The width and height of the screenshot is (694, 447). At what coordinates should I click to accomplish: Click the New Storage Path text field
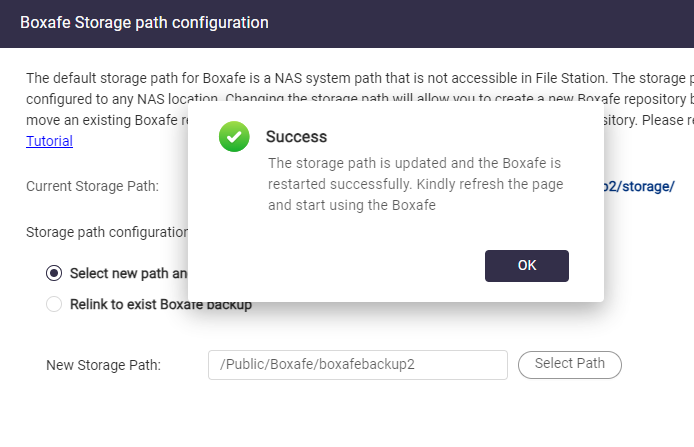point(357,365)
